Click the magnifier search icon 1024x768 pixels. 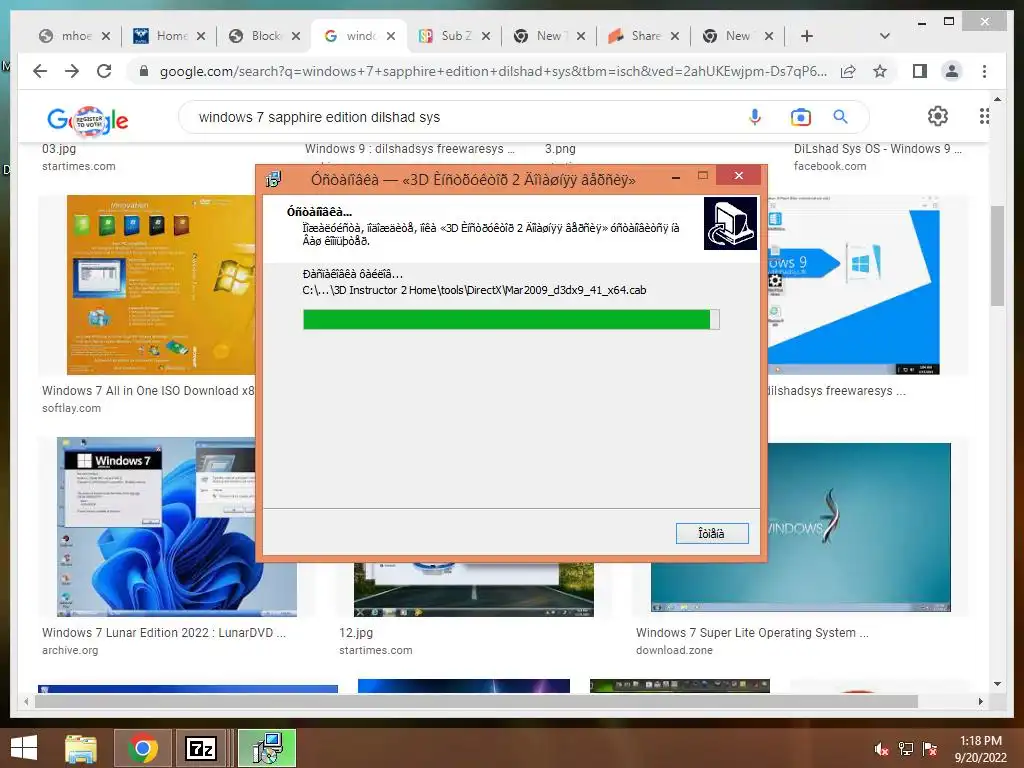840,117
